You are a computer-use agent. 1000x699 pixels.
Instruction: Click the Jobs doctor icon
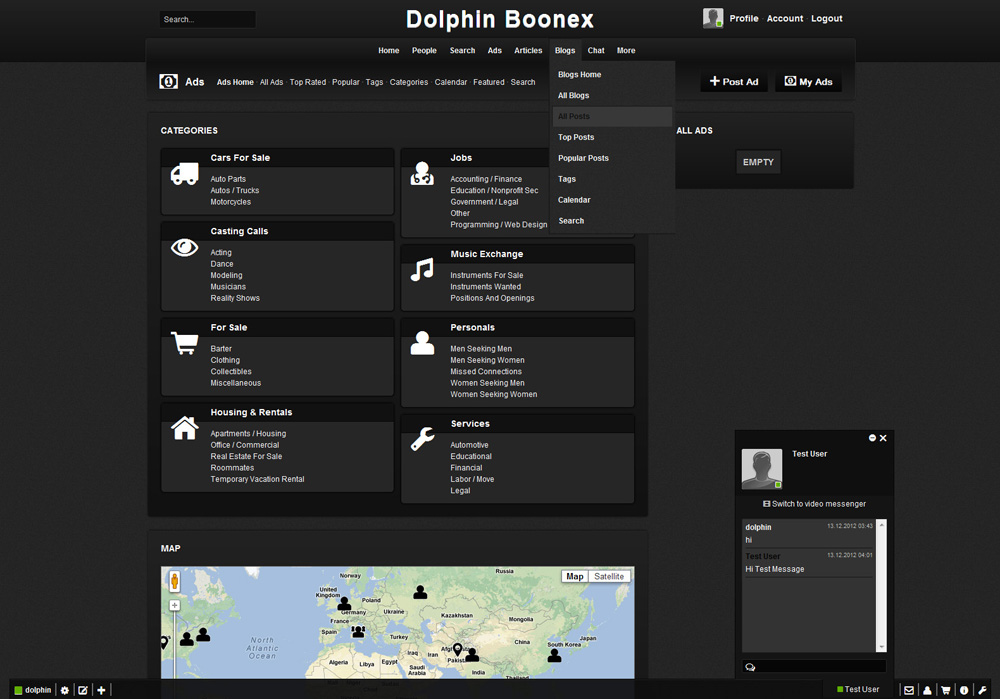(x=422, y=173)
